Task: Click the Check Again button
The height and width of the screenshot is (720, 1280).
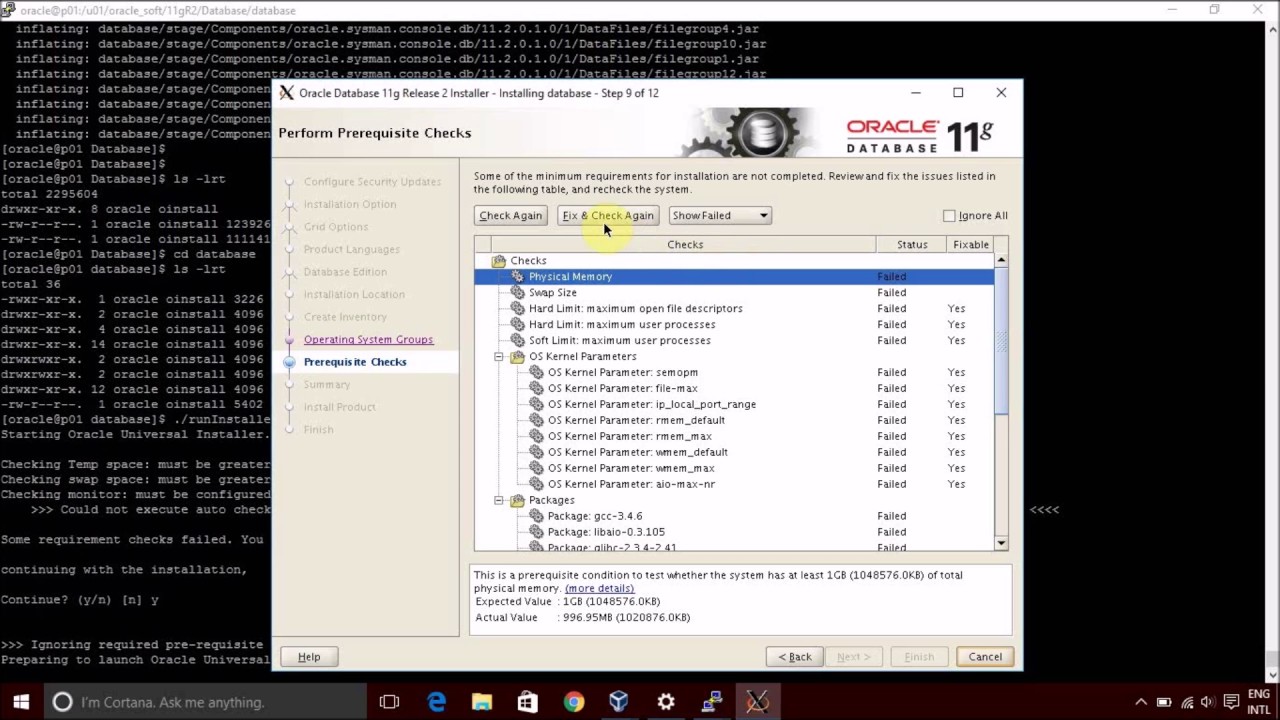Action: tap(510, 215)
